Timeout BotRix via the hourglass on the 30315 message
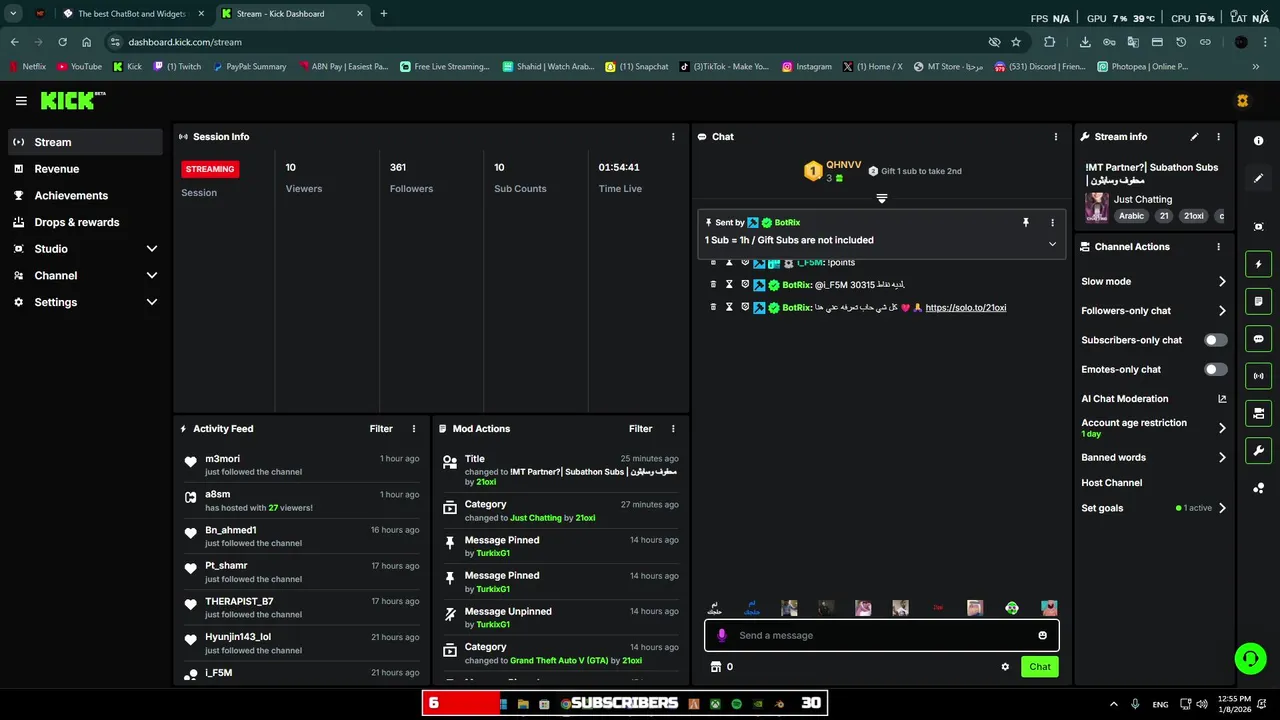The image size is (1280, 720). (x=729, y=285)
